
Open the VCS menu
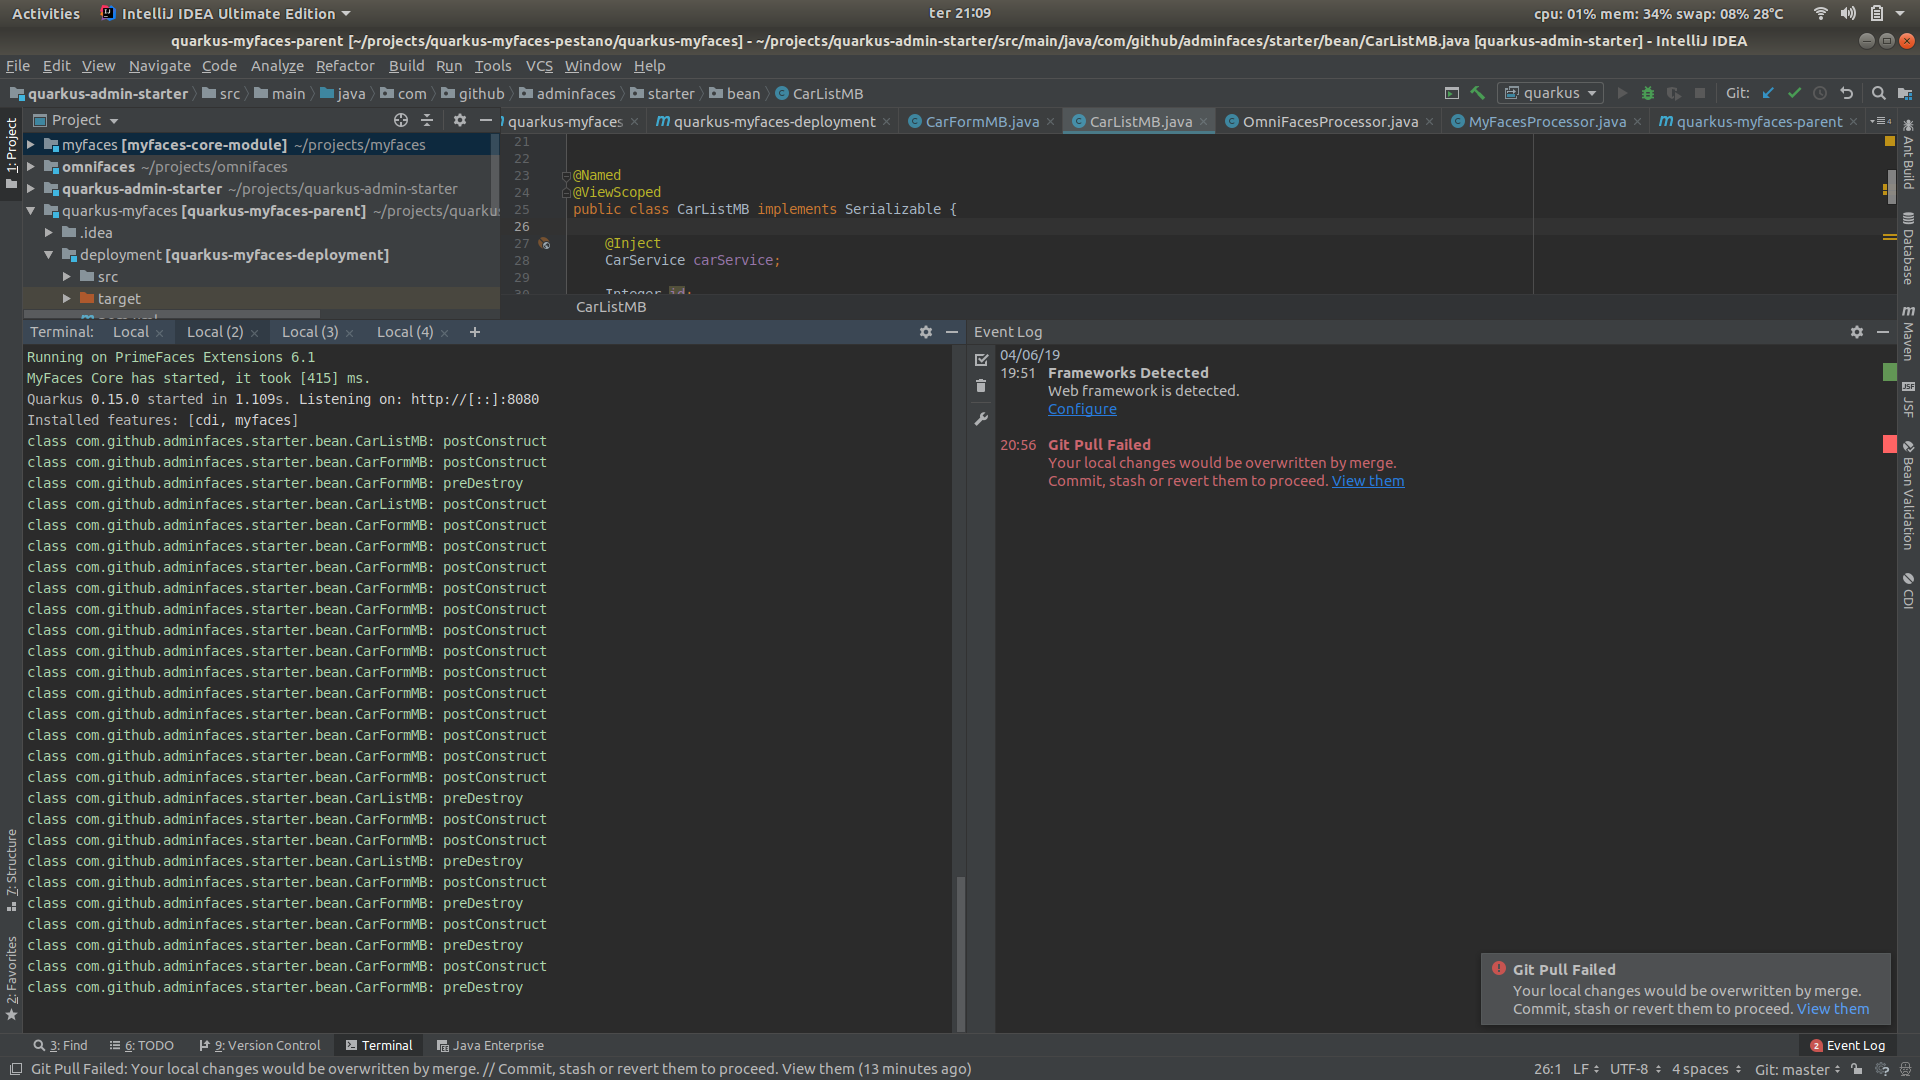[538, 66]
